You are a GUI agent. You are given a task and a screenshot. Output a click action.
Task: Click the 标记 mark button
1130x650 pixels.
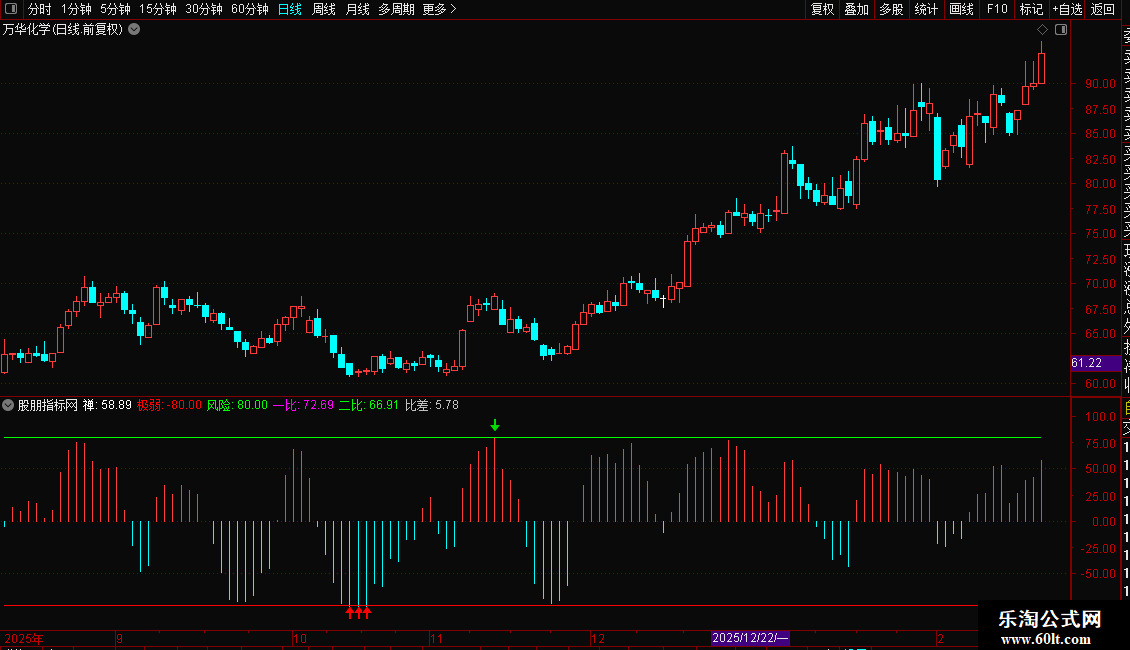coord(1031,9)
